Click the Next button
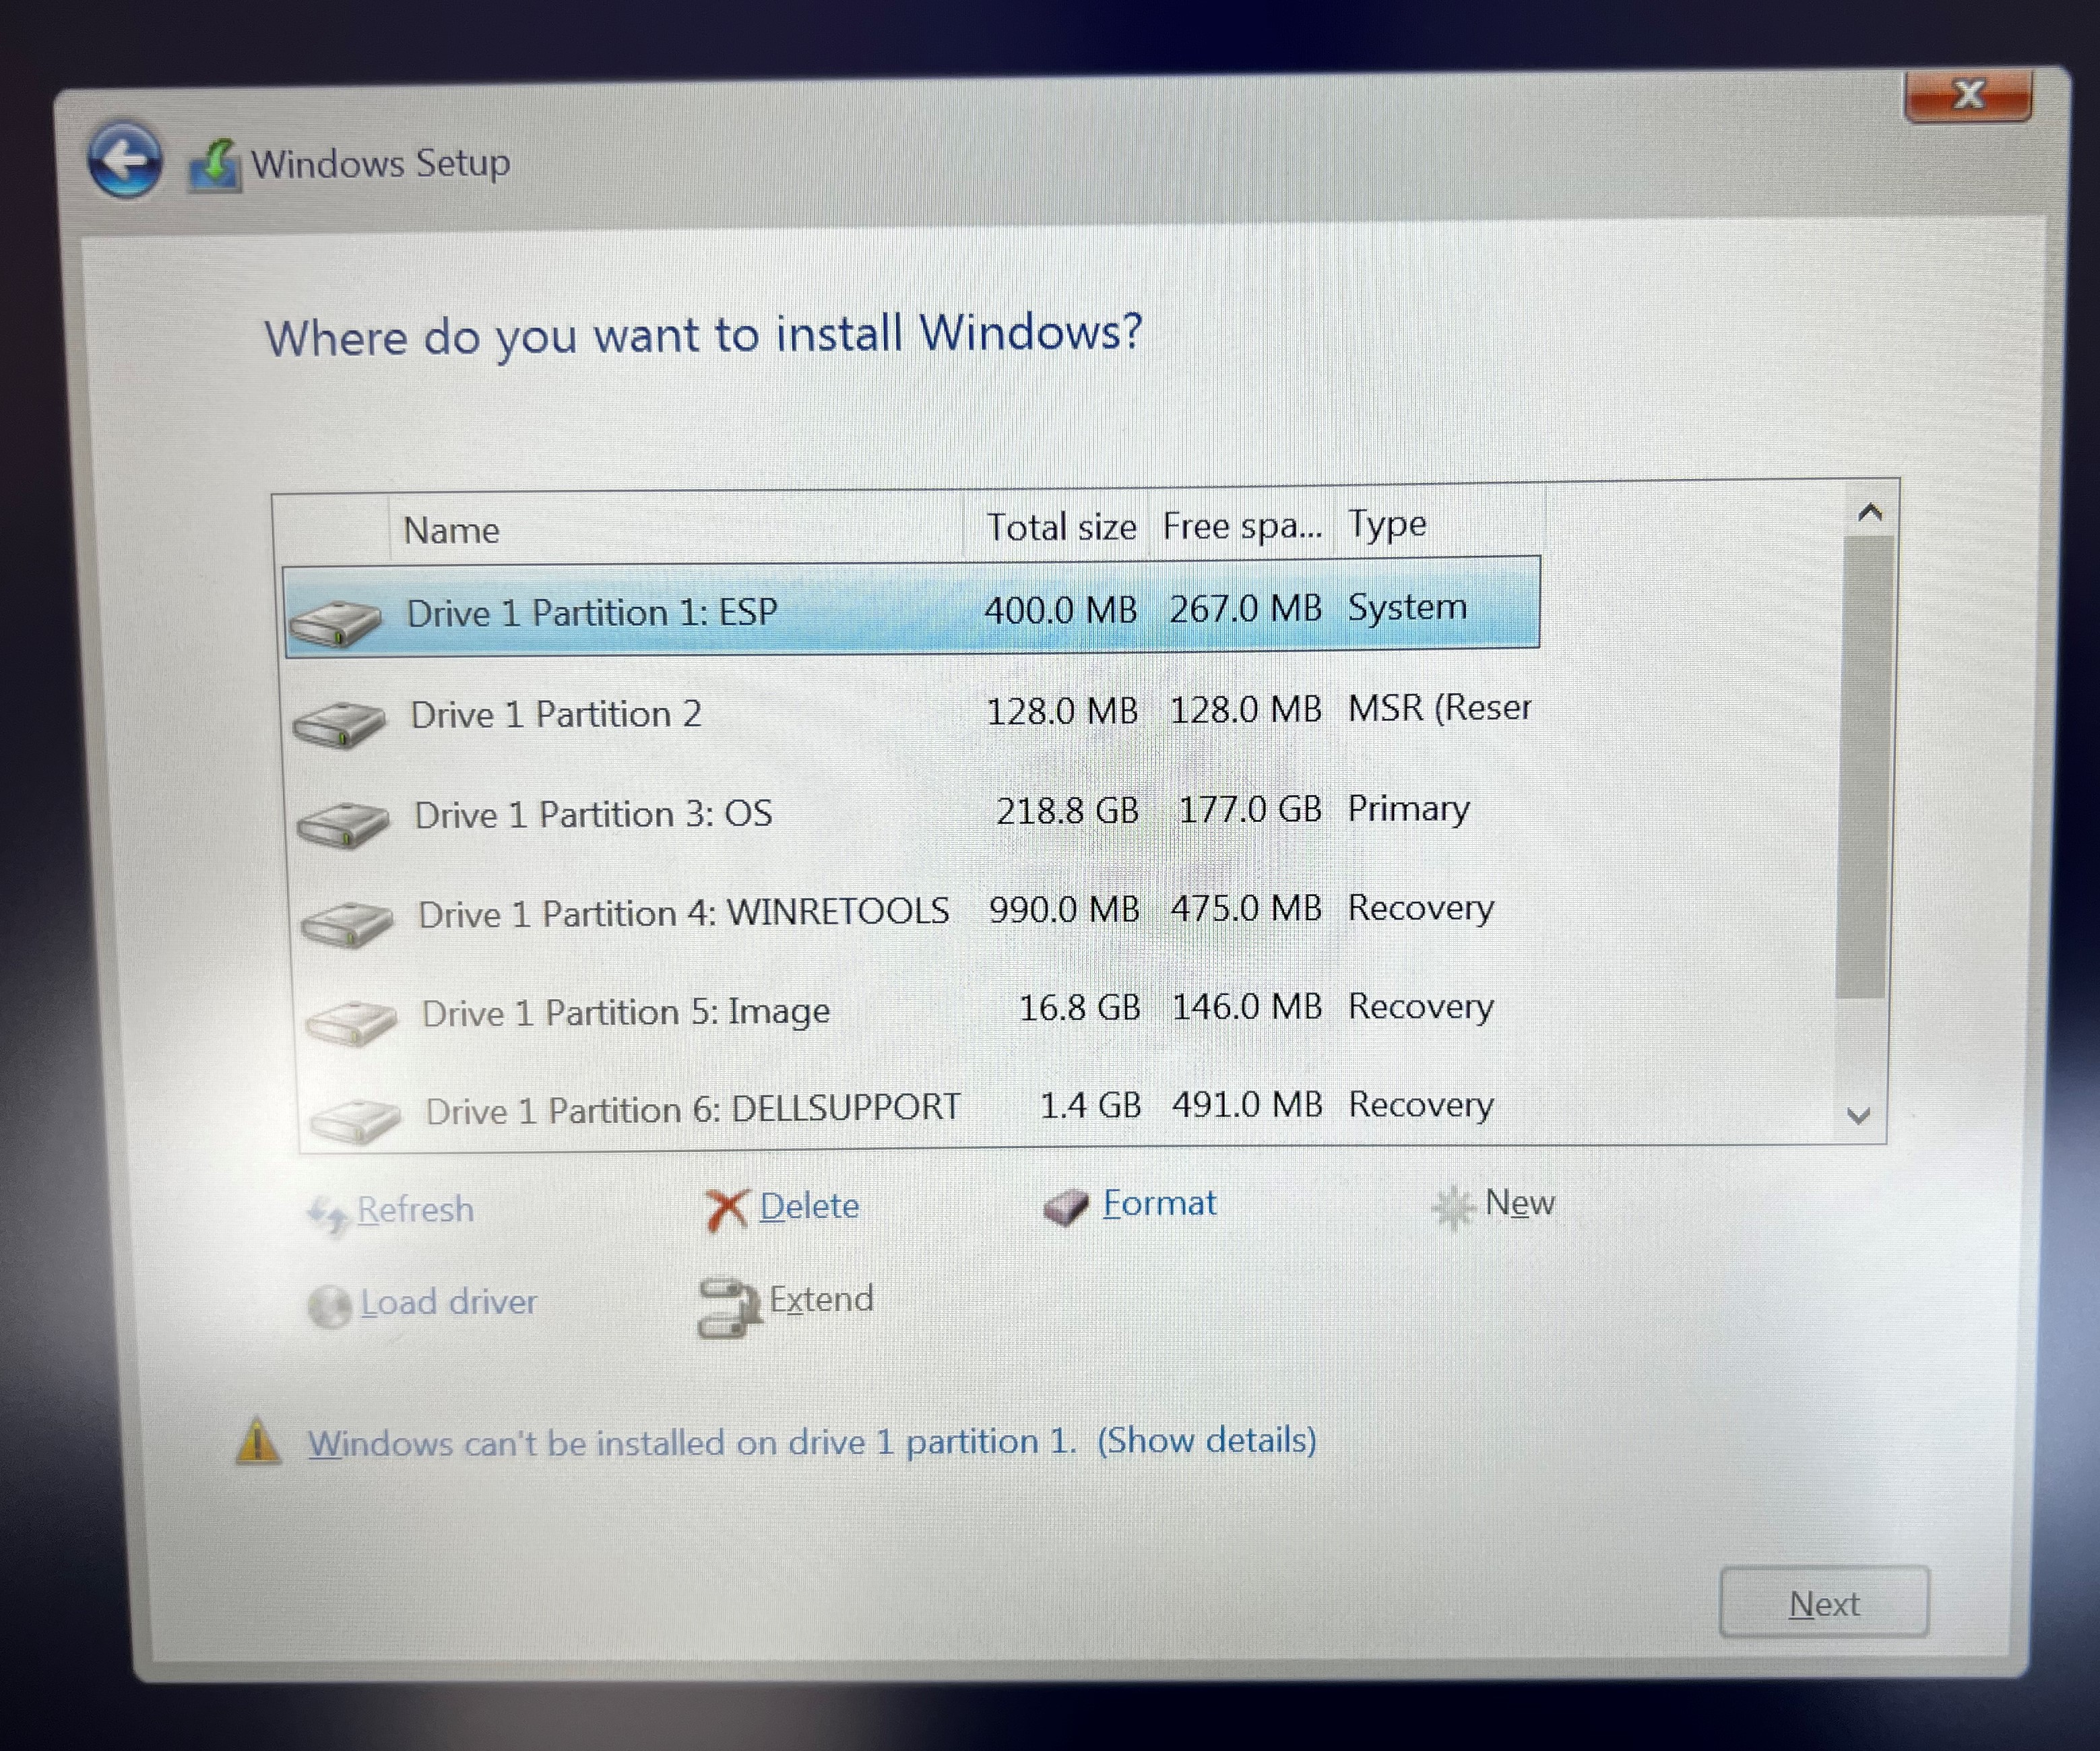 pos(1824,1602)
